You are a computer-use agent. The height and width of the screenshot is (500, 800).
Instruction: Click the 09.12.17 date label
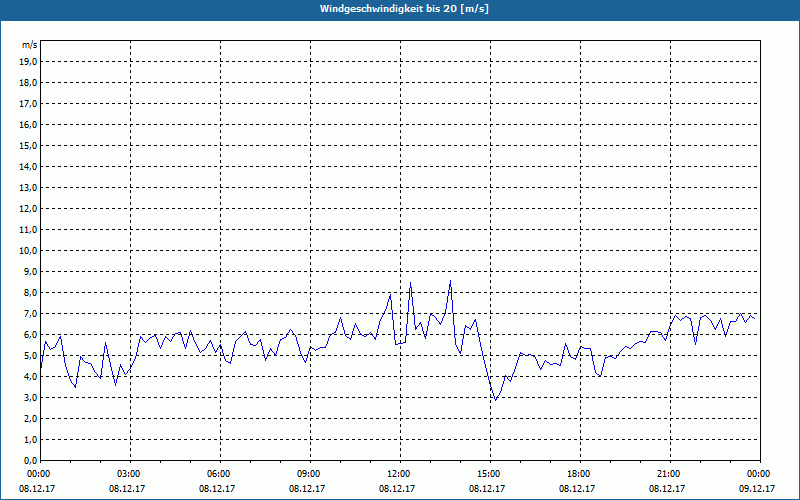[757, 488]
